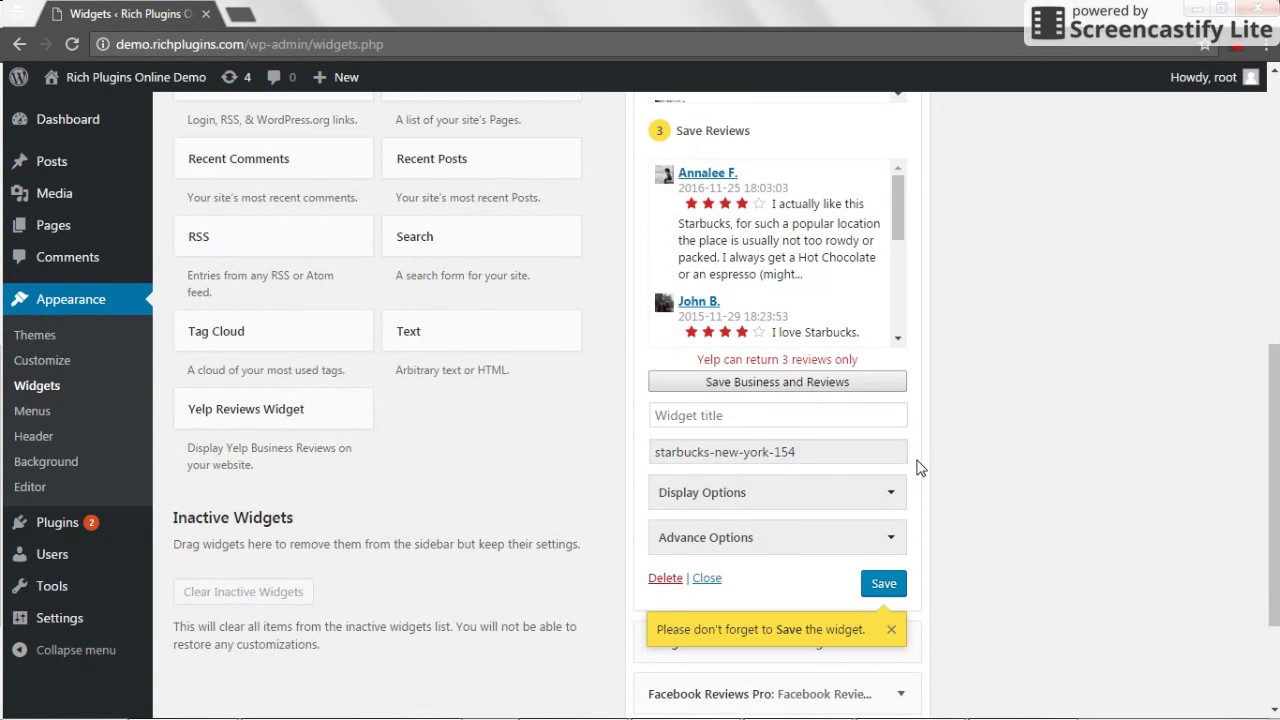The height and width of the screenshot is (720, 1280).
Task: Open the Menus submenu item
Action: 32,411
